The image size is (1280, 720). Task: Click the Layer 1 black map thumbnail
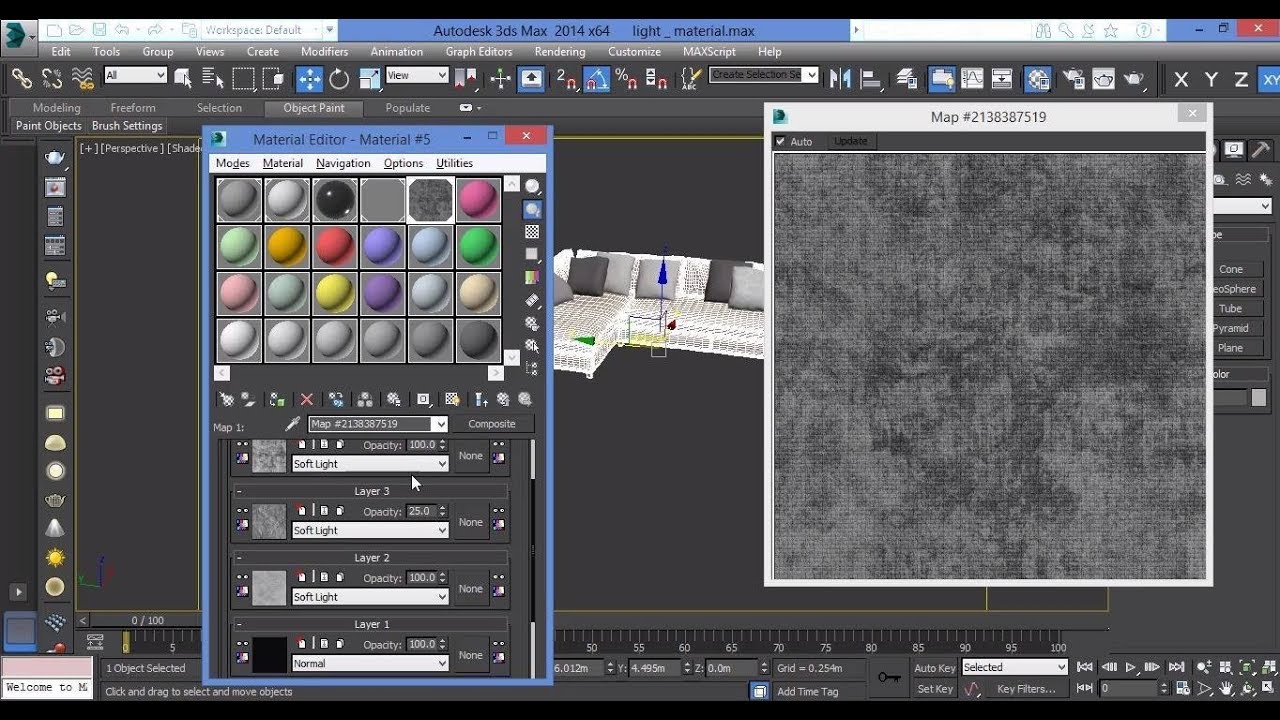tap(270, 655)
